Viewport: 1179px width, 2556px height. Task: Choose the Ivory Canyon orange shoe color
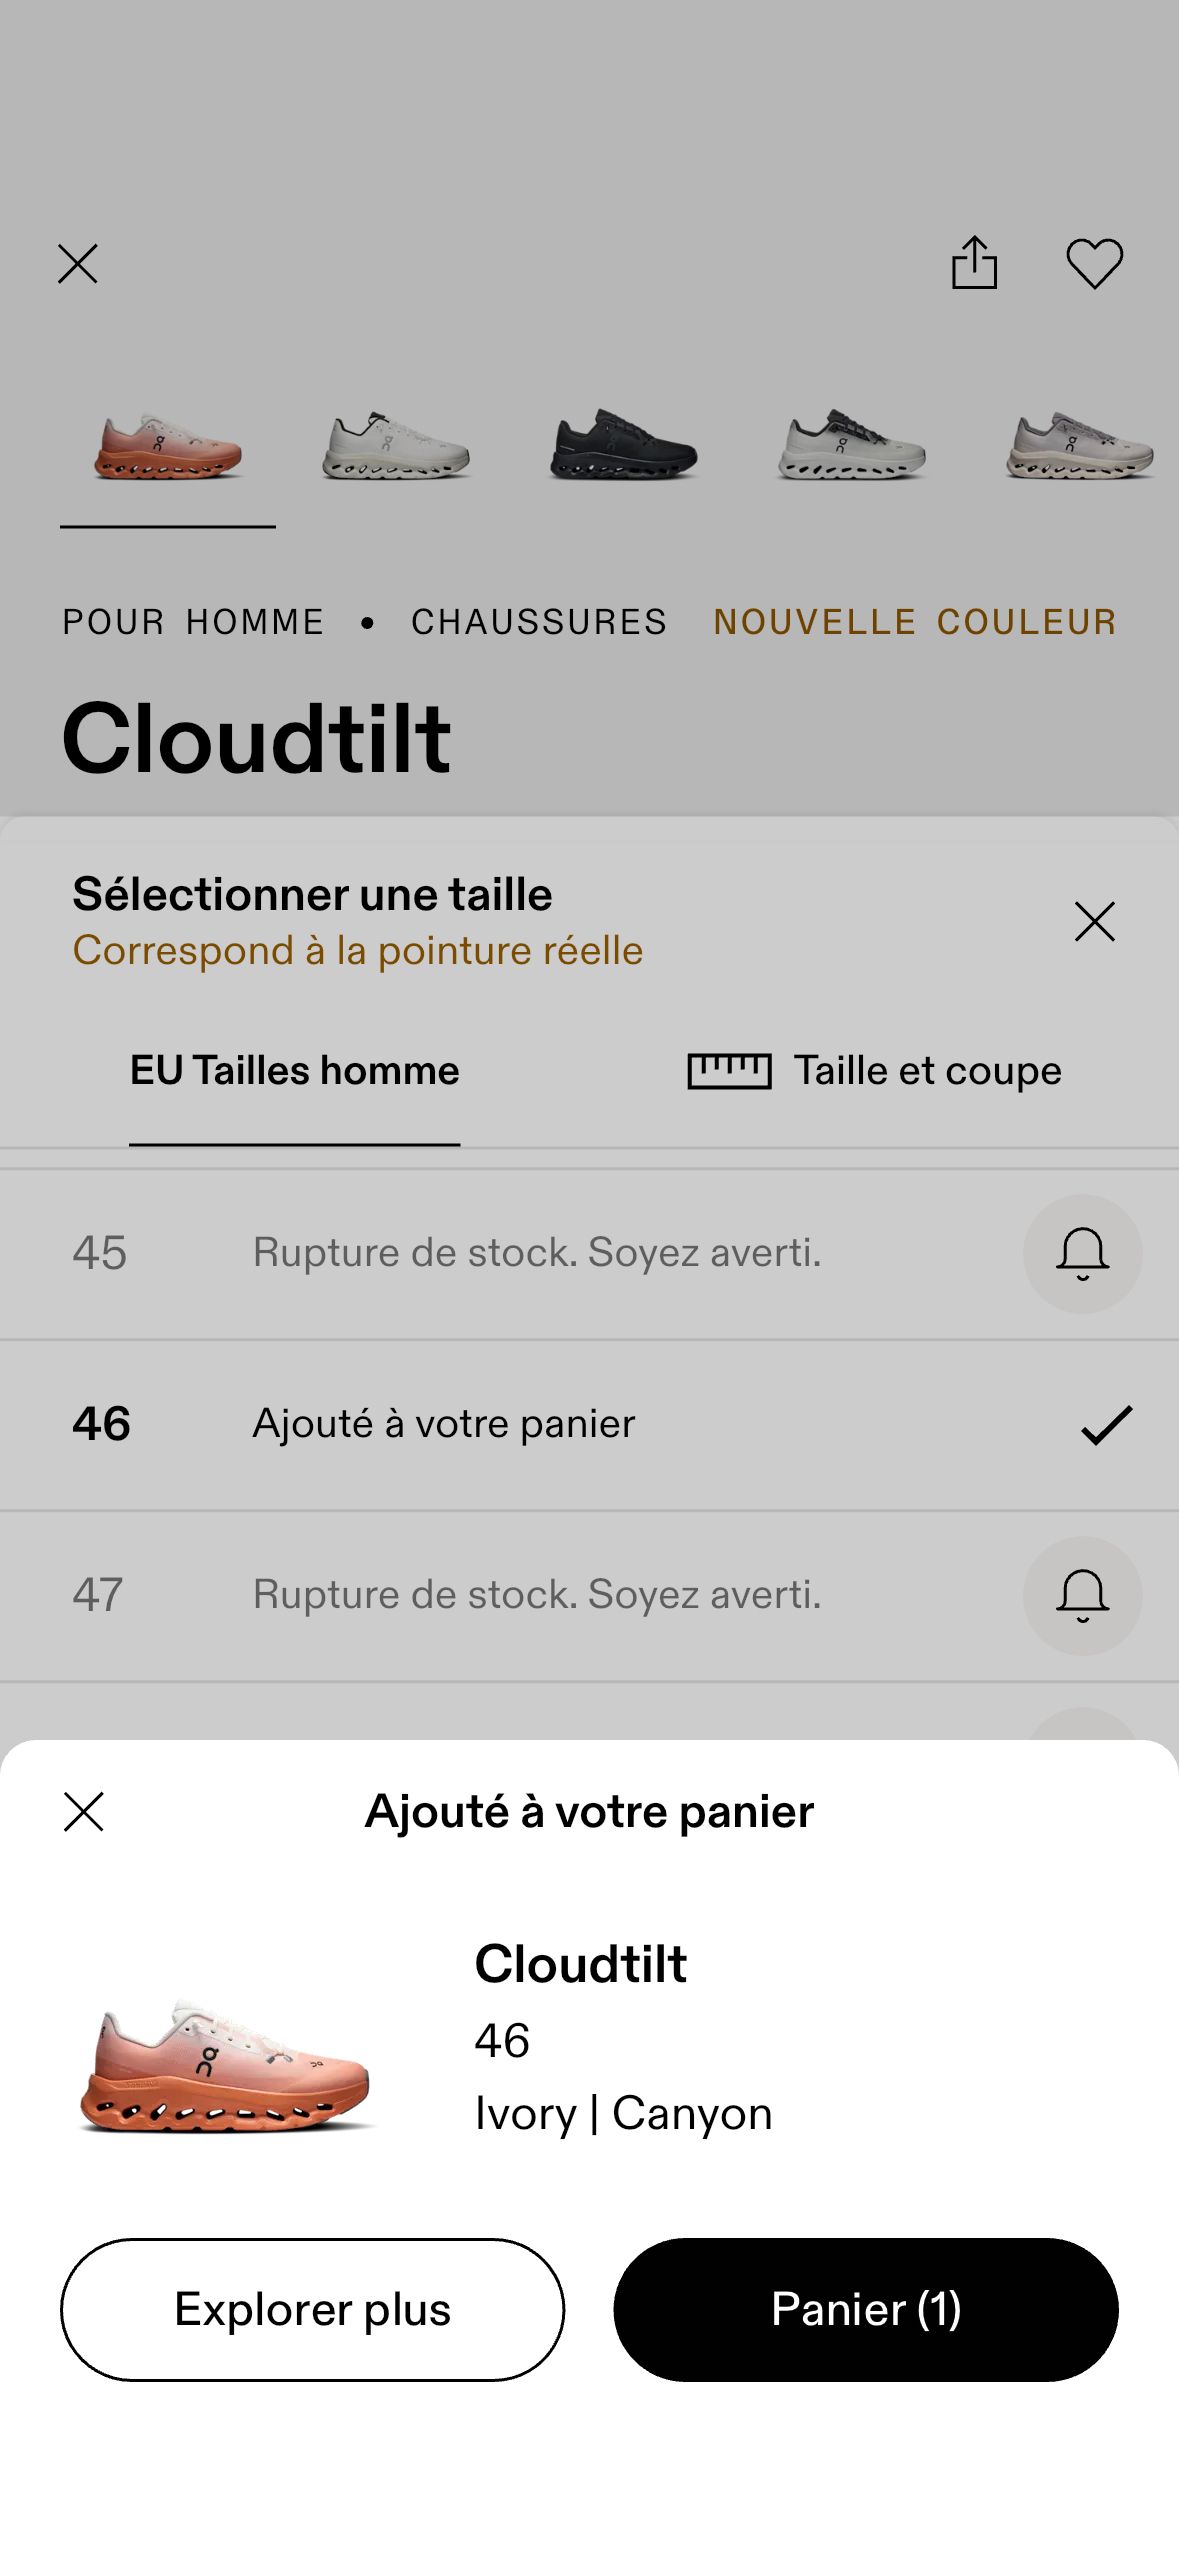(x=168, y=446)
